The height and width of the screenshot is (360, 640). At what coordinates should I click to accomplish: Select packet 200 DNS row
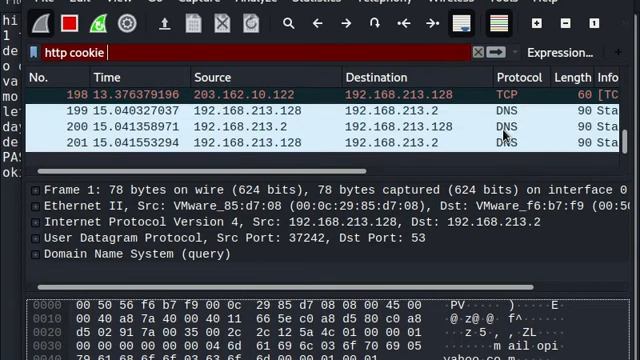click(x=322, y=127)
